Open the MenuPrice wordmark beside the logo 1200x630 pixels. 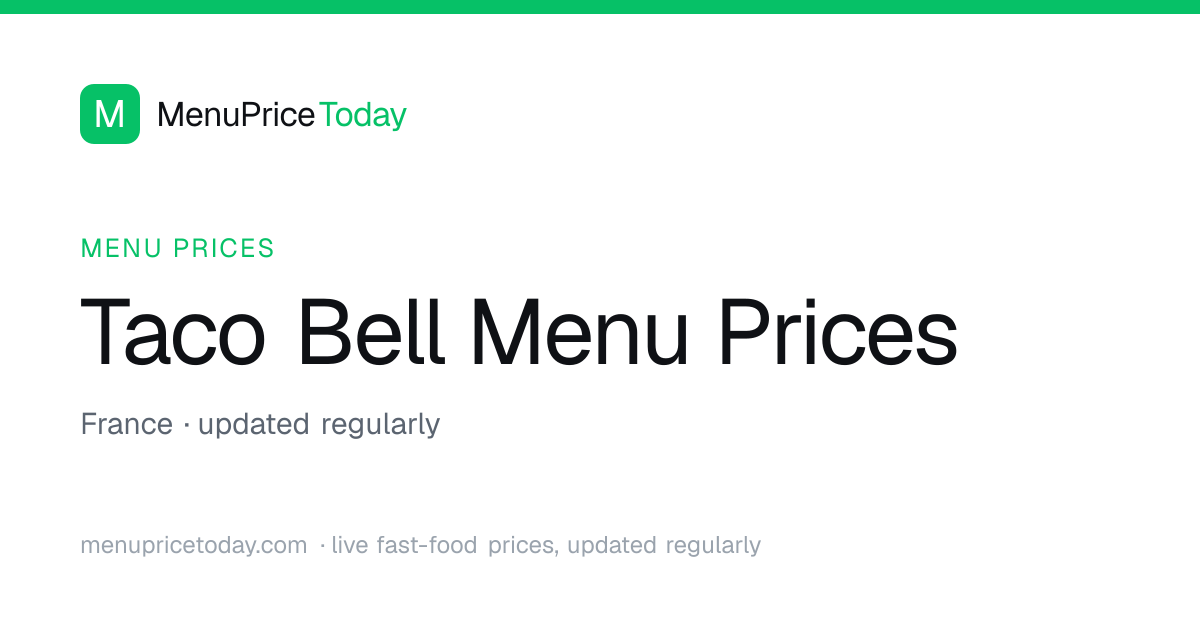236,115
